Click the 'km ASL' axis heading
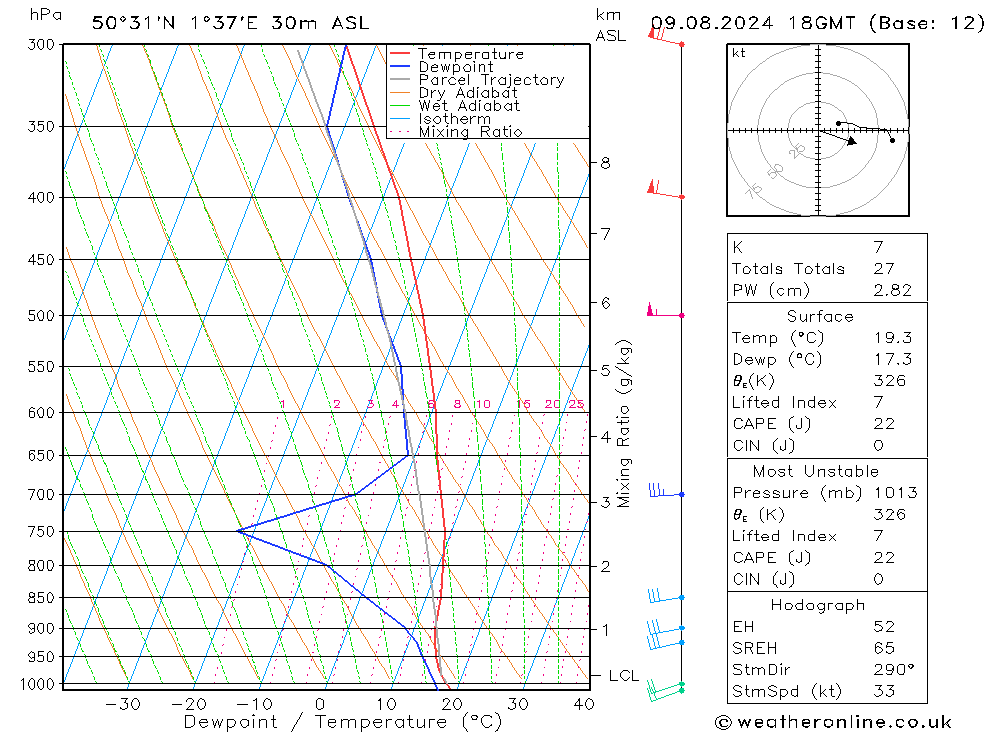The height and width of the screenshot is (733, 1000). [x=610, y=25]
